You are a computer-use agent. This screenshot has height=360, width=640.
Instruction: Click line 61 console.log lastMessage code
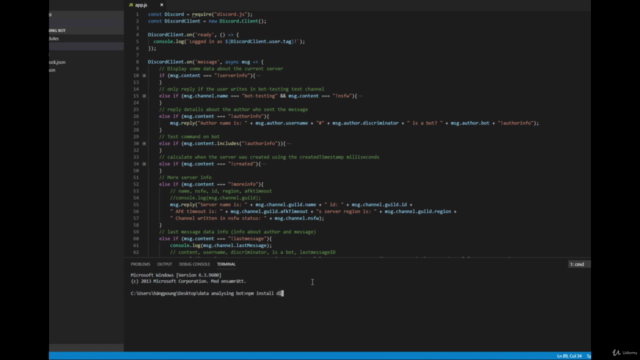pos(221,246)
